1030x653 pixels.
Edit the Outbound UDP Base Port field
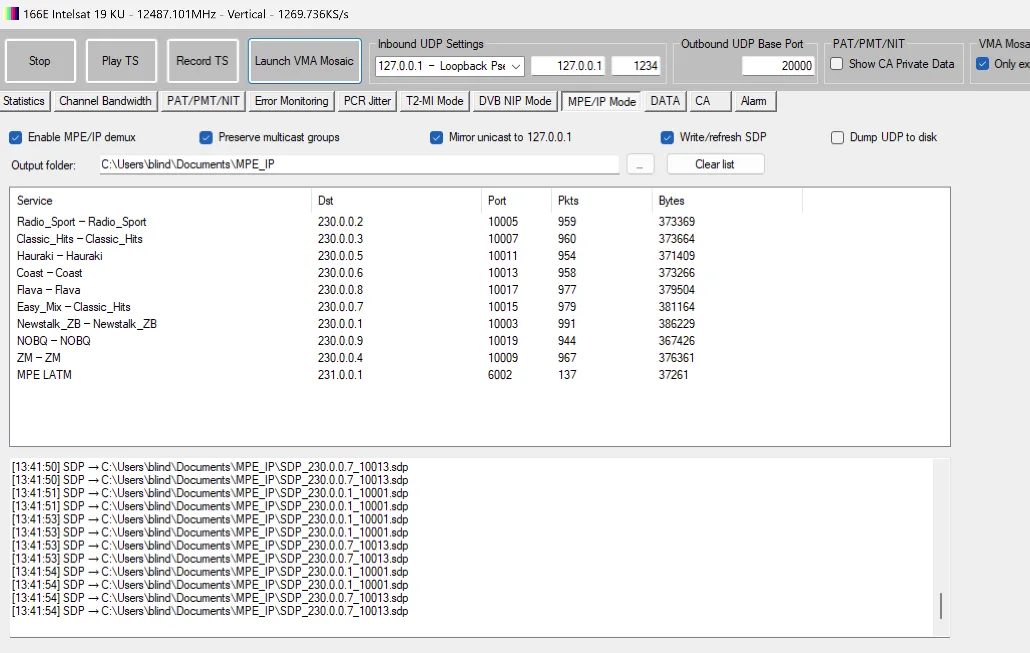pos(778,65)
